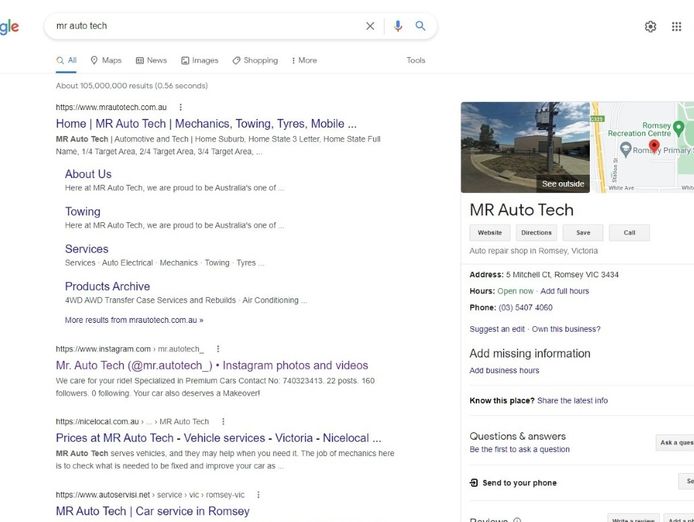The image size is (694, 522).
Task: Click Add business hours link
Action: 504,370
